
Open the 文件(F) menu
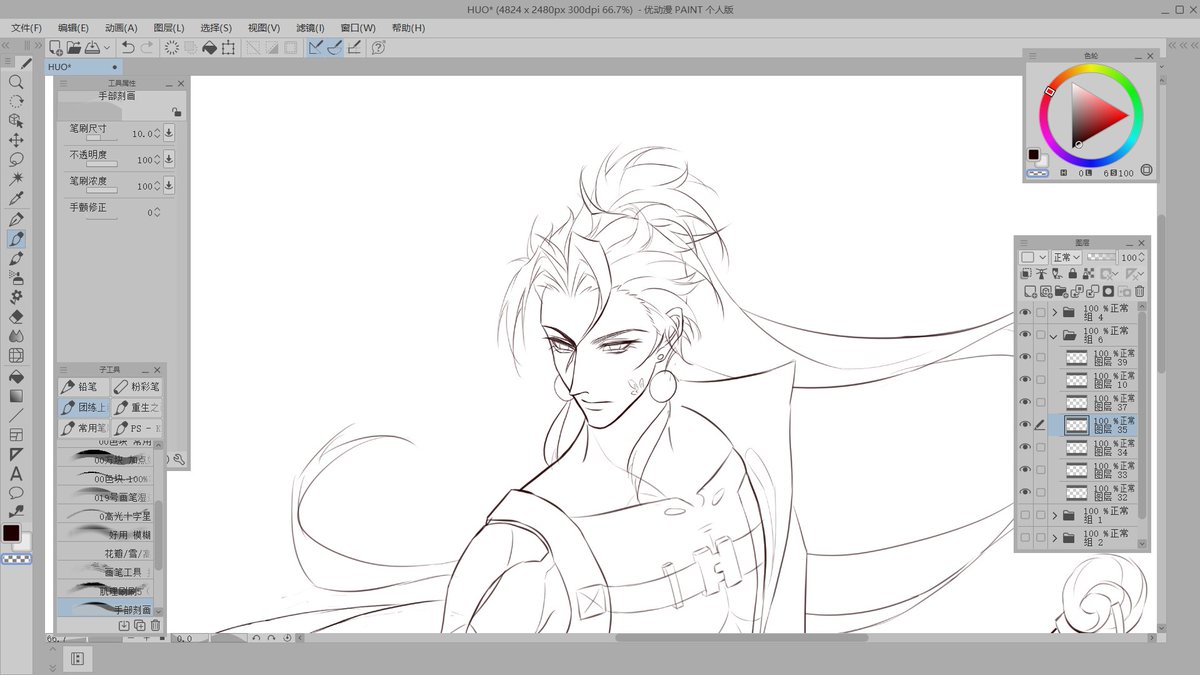27,28
